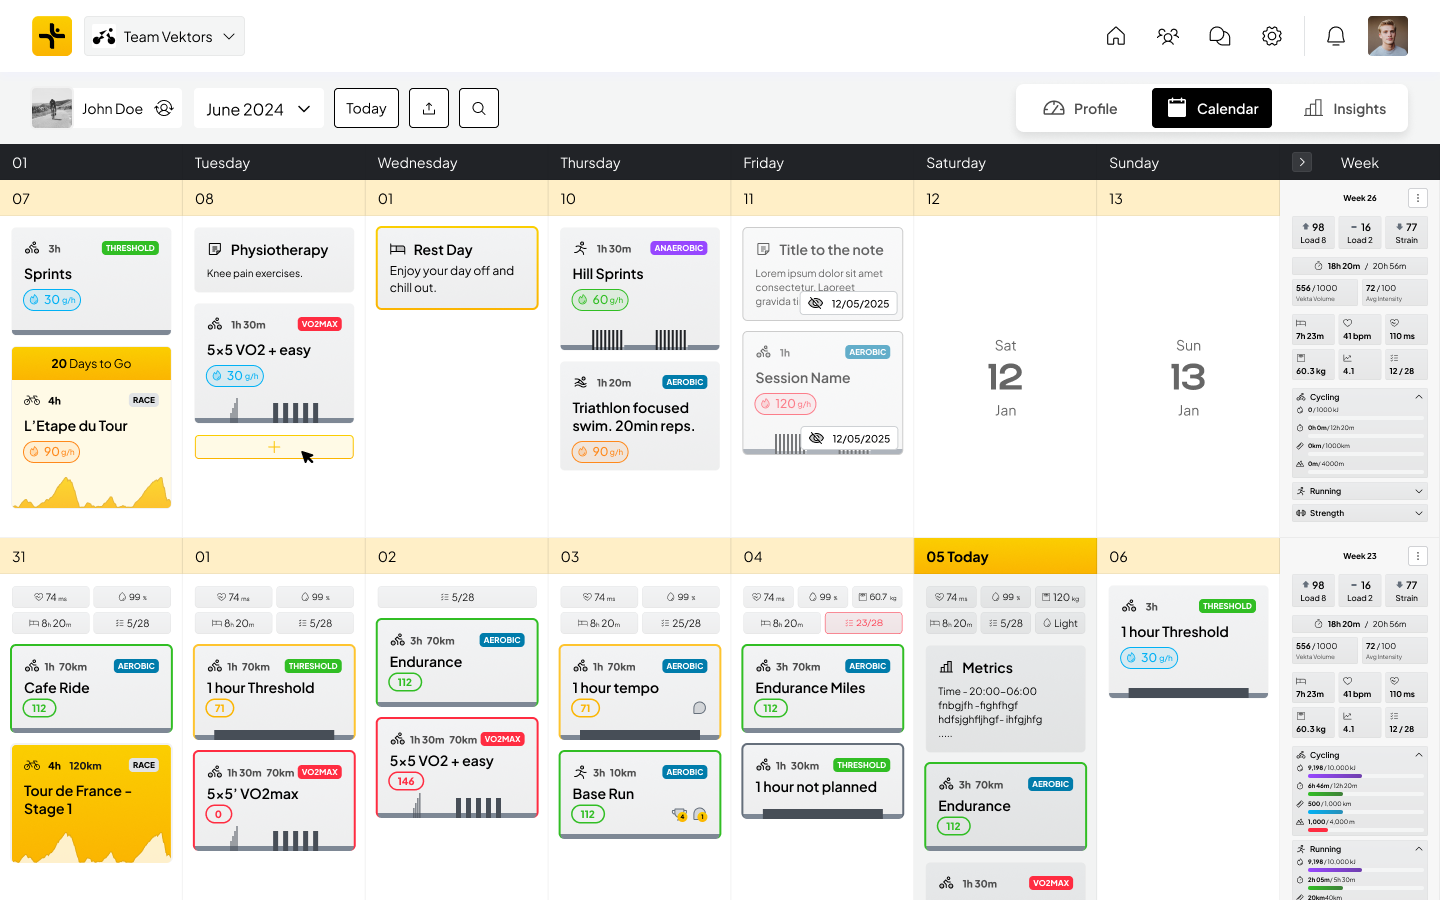Toggle visibility on the Session Name card
The image size is (1440, 900).
[x=817, y=438]
